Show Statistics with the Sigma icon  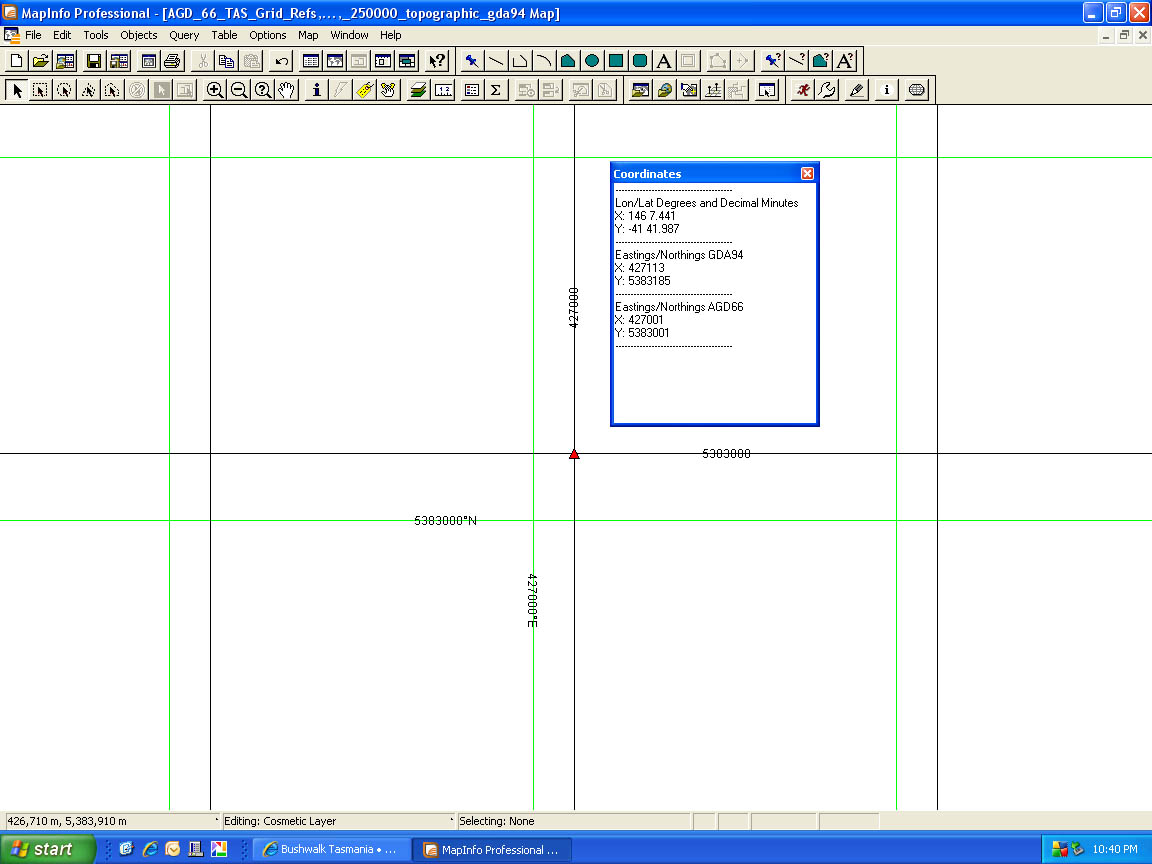click(x=496, y=90)
